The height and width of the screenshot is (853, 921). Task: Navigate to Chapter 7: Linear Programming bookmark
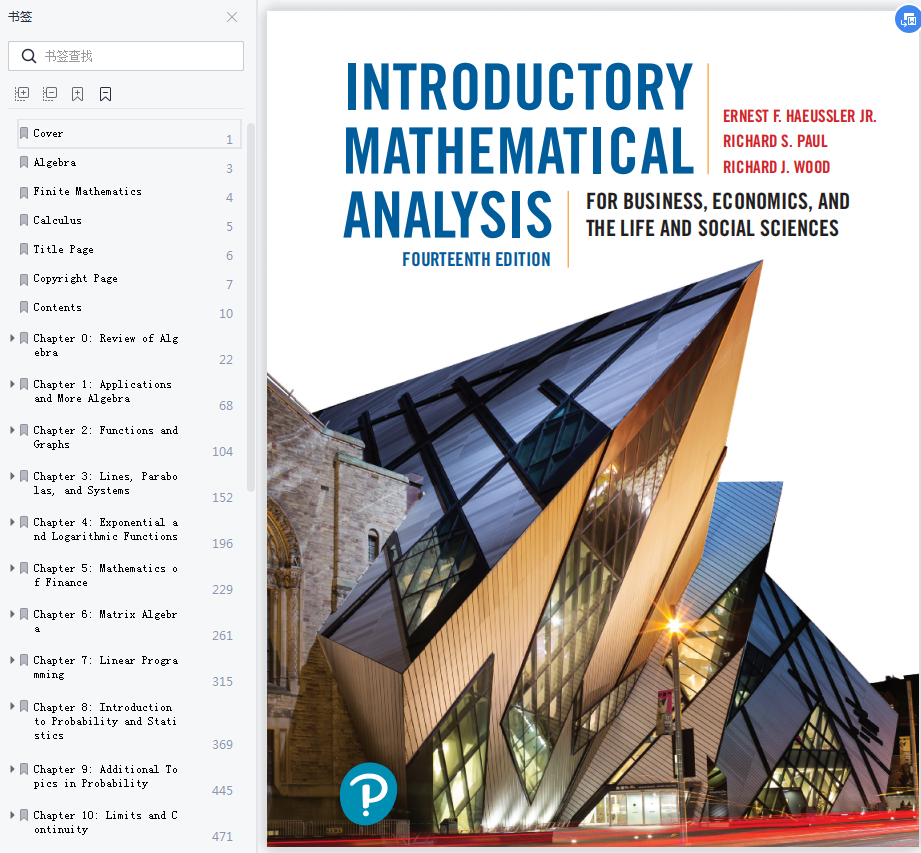coord(106,667)
